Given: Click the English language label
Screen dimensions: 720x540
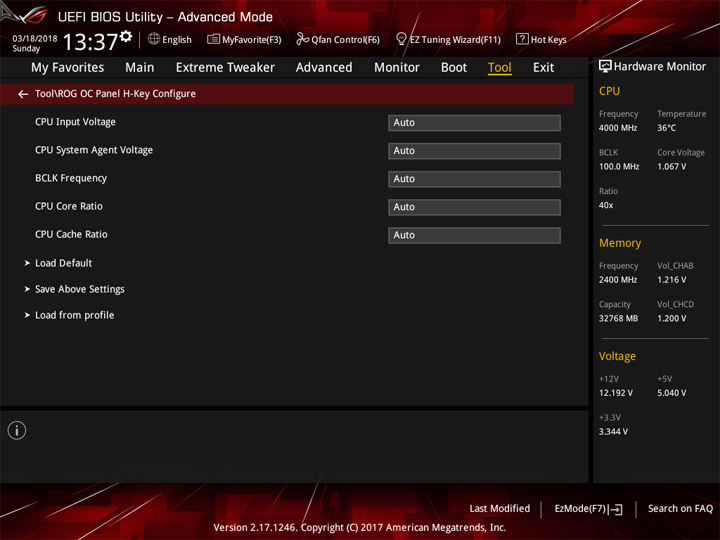Looking at the screenshot, I should [x=177, y=40].
